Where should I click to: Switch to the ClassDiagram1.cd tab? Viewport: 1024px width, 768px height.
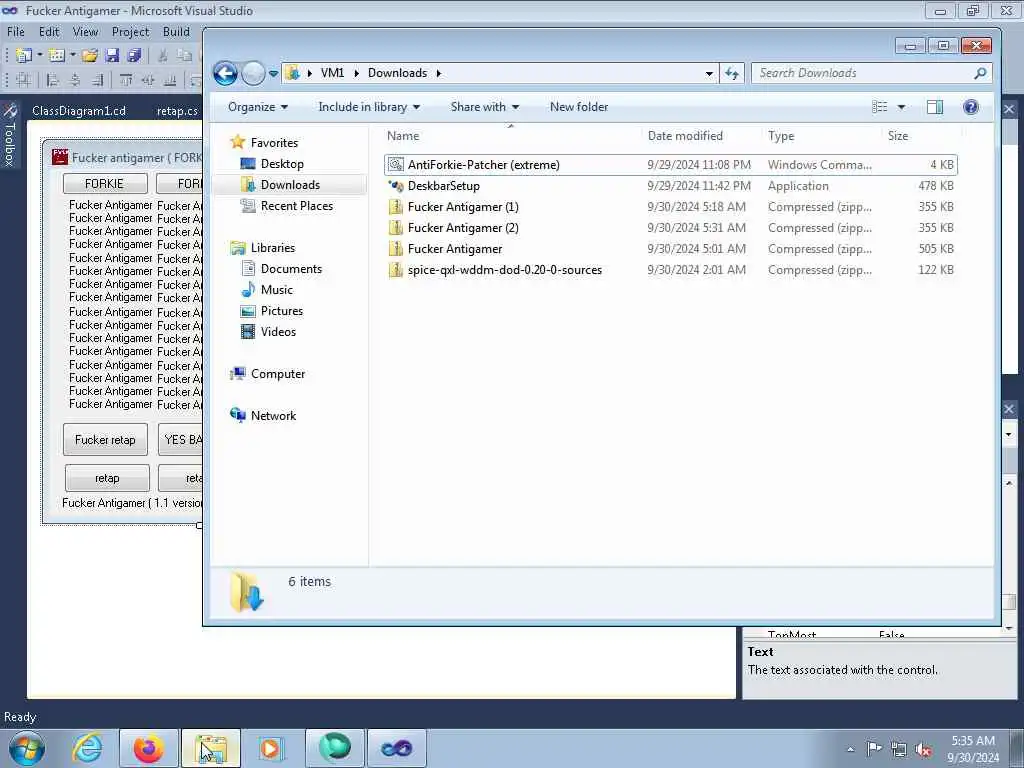pyautogui.click(x=79, y=110)
